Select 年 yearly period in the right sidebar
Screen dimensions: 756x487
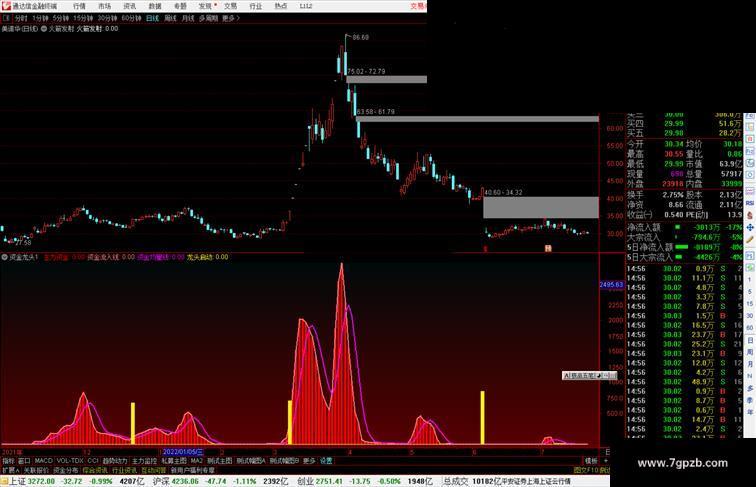click(x=750, y=412)
